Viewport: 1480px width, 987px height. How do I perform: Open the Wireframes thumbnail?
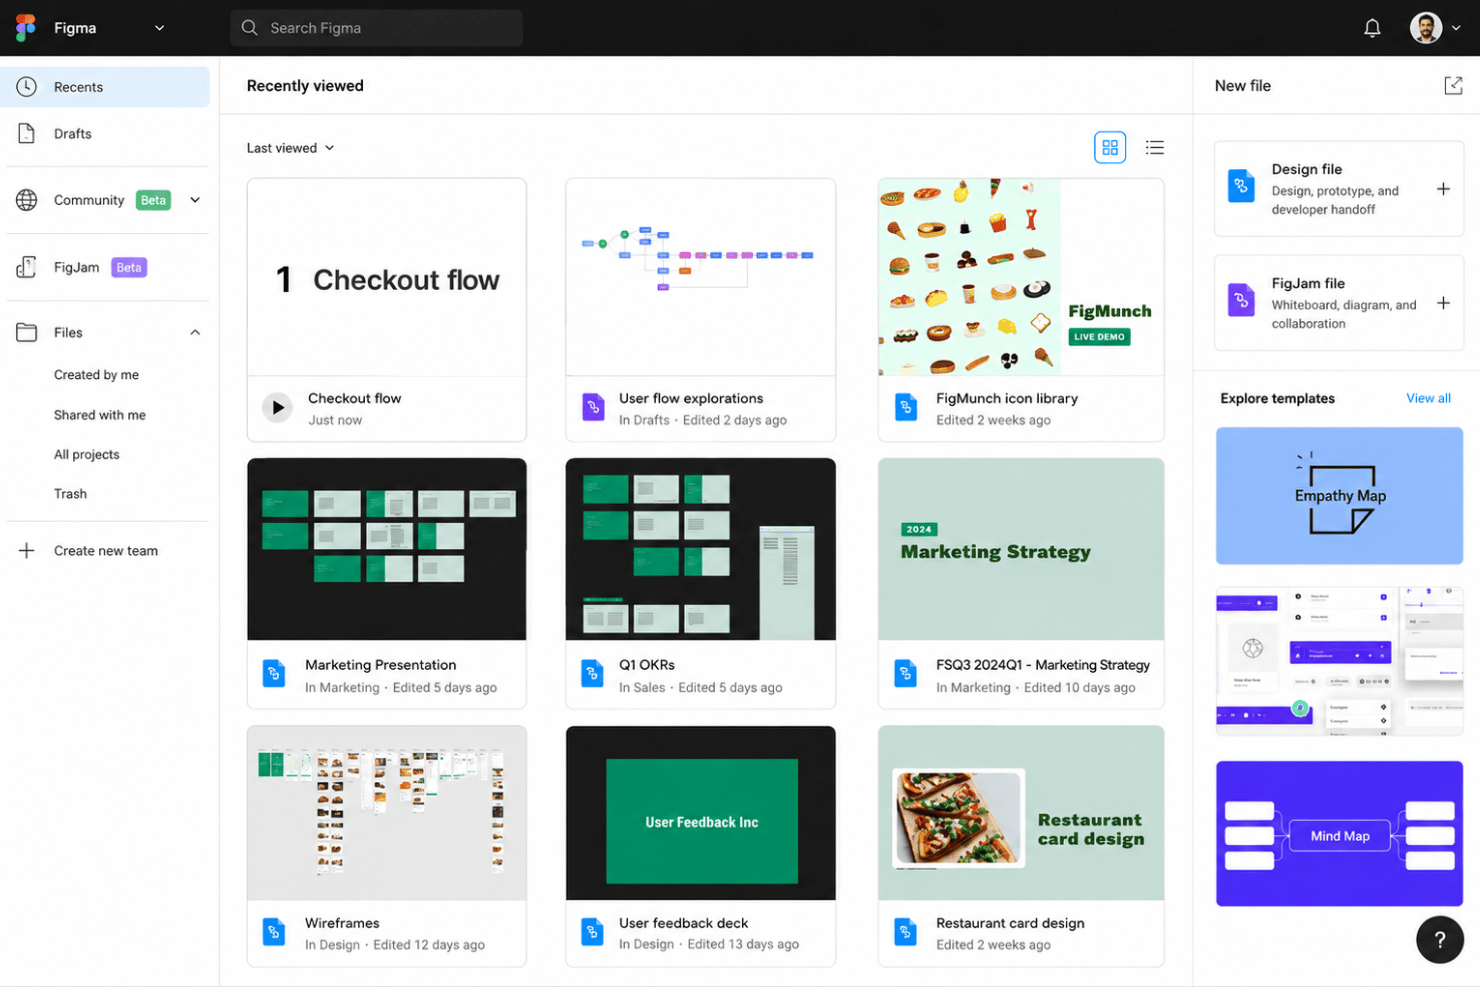coord(387,813)
